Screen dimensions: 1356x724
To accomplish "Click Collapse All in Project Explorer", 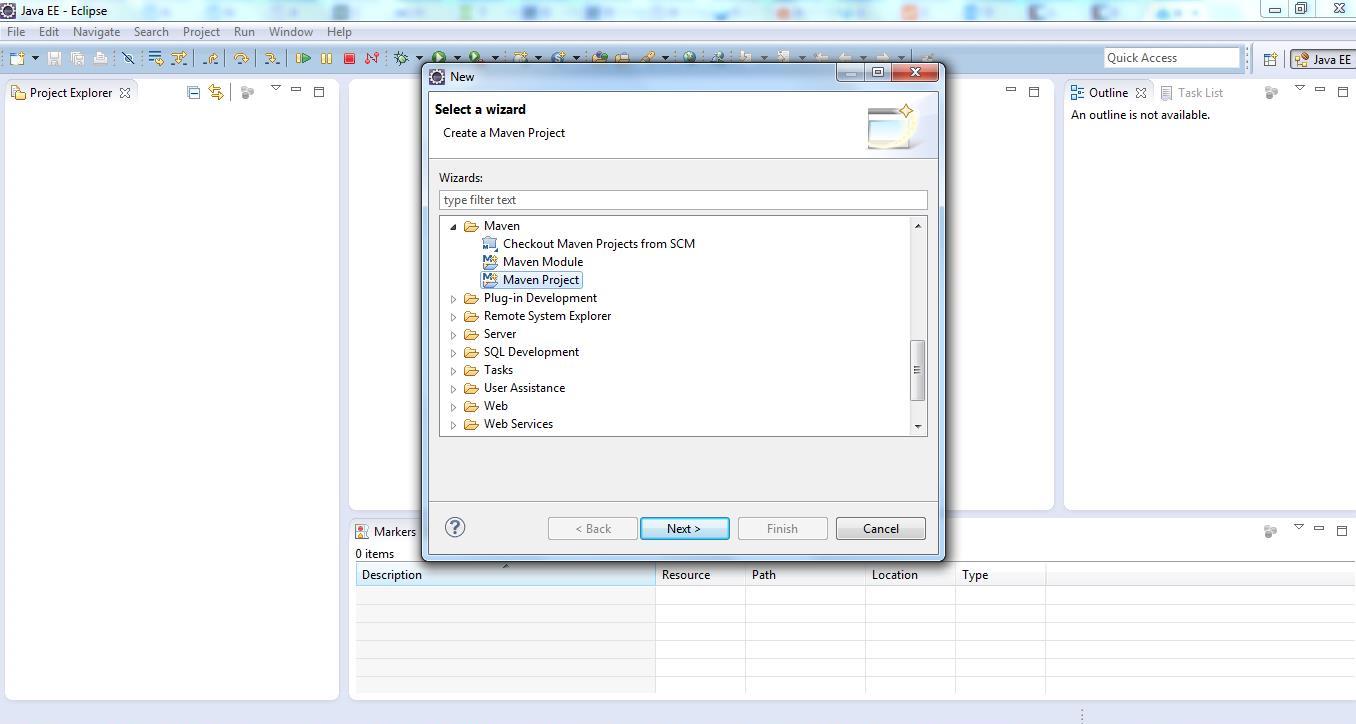I will (x=193, y=92).
